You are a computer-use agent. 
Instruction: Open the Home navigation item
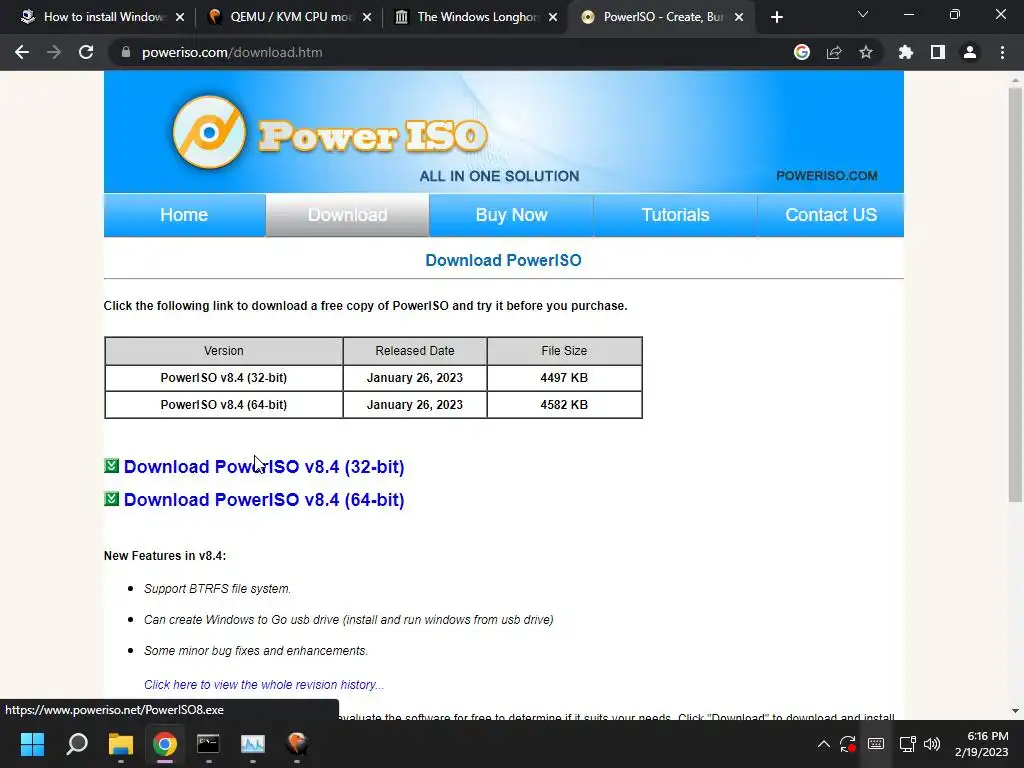pyautogui.click(x=184, y=215)
